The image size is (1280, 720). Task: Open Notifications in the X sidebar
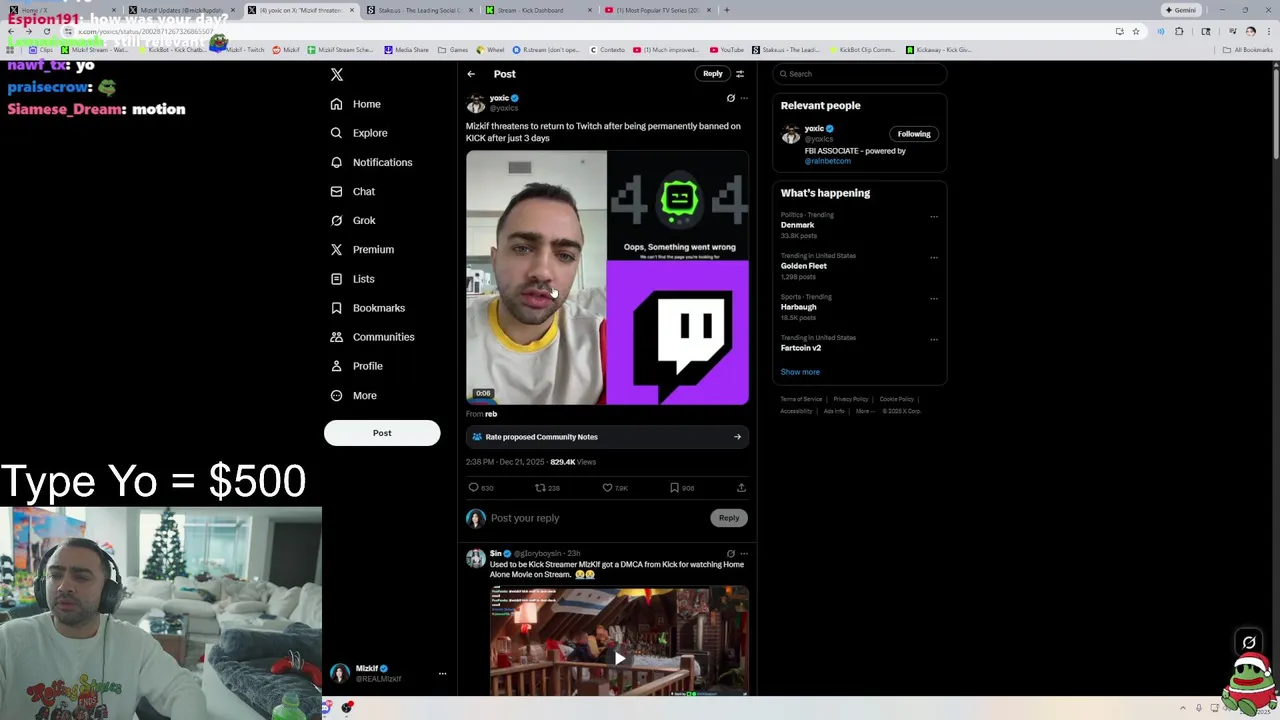point(371,162)
